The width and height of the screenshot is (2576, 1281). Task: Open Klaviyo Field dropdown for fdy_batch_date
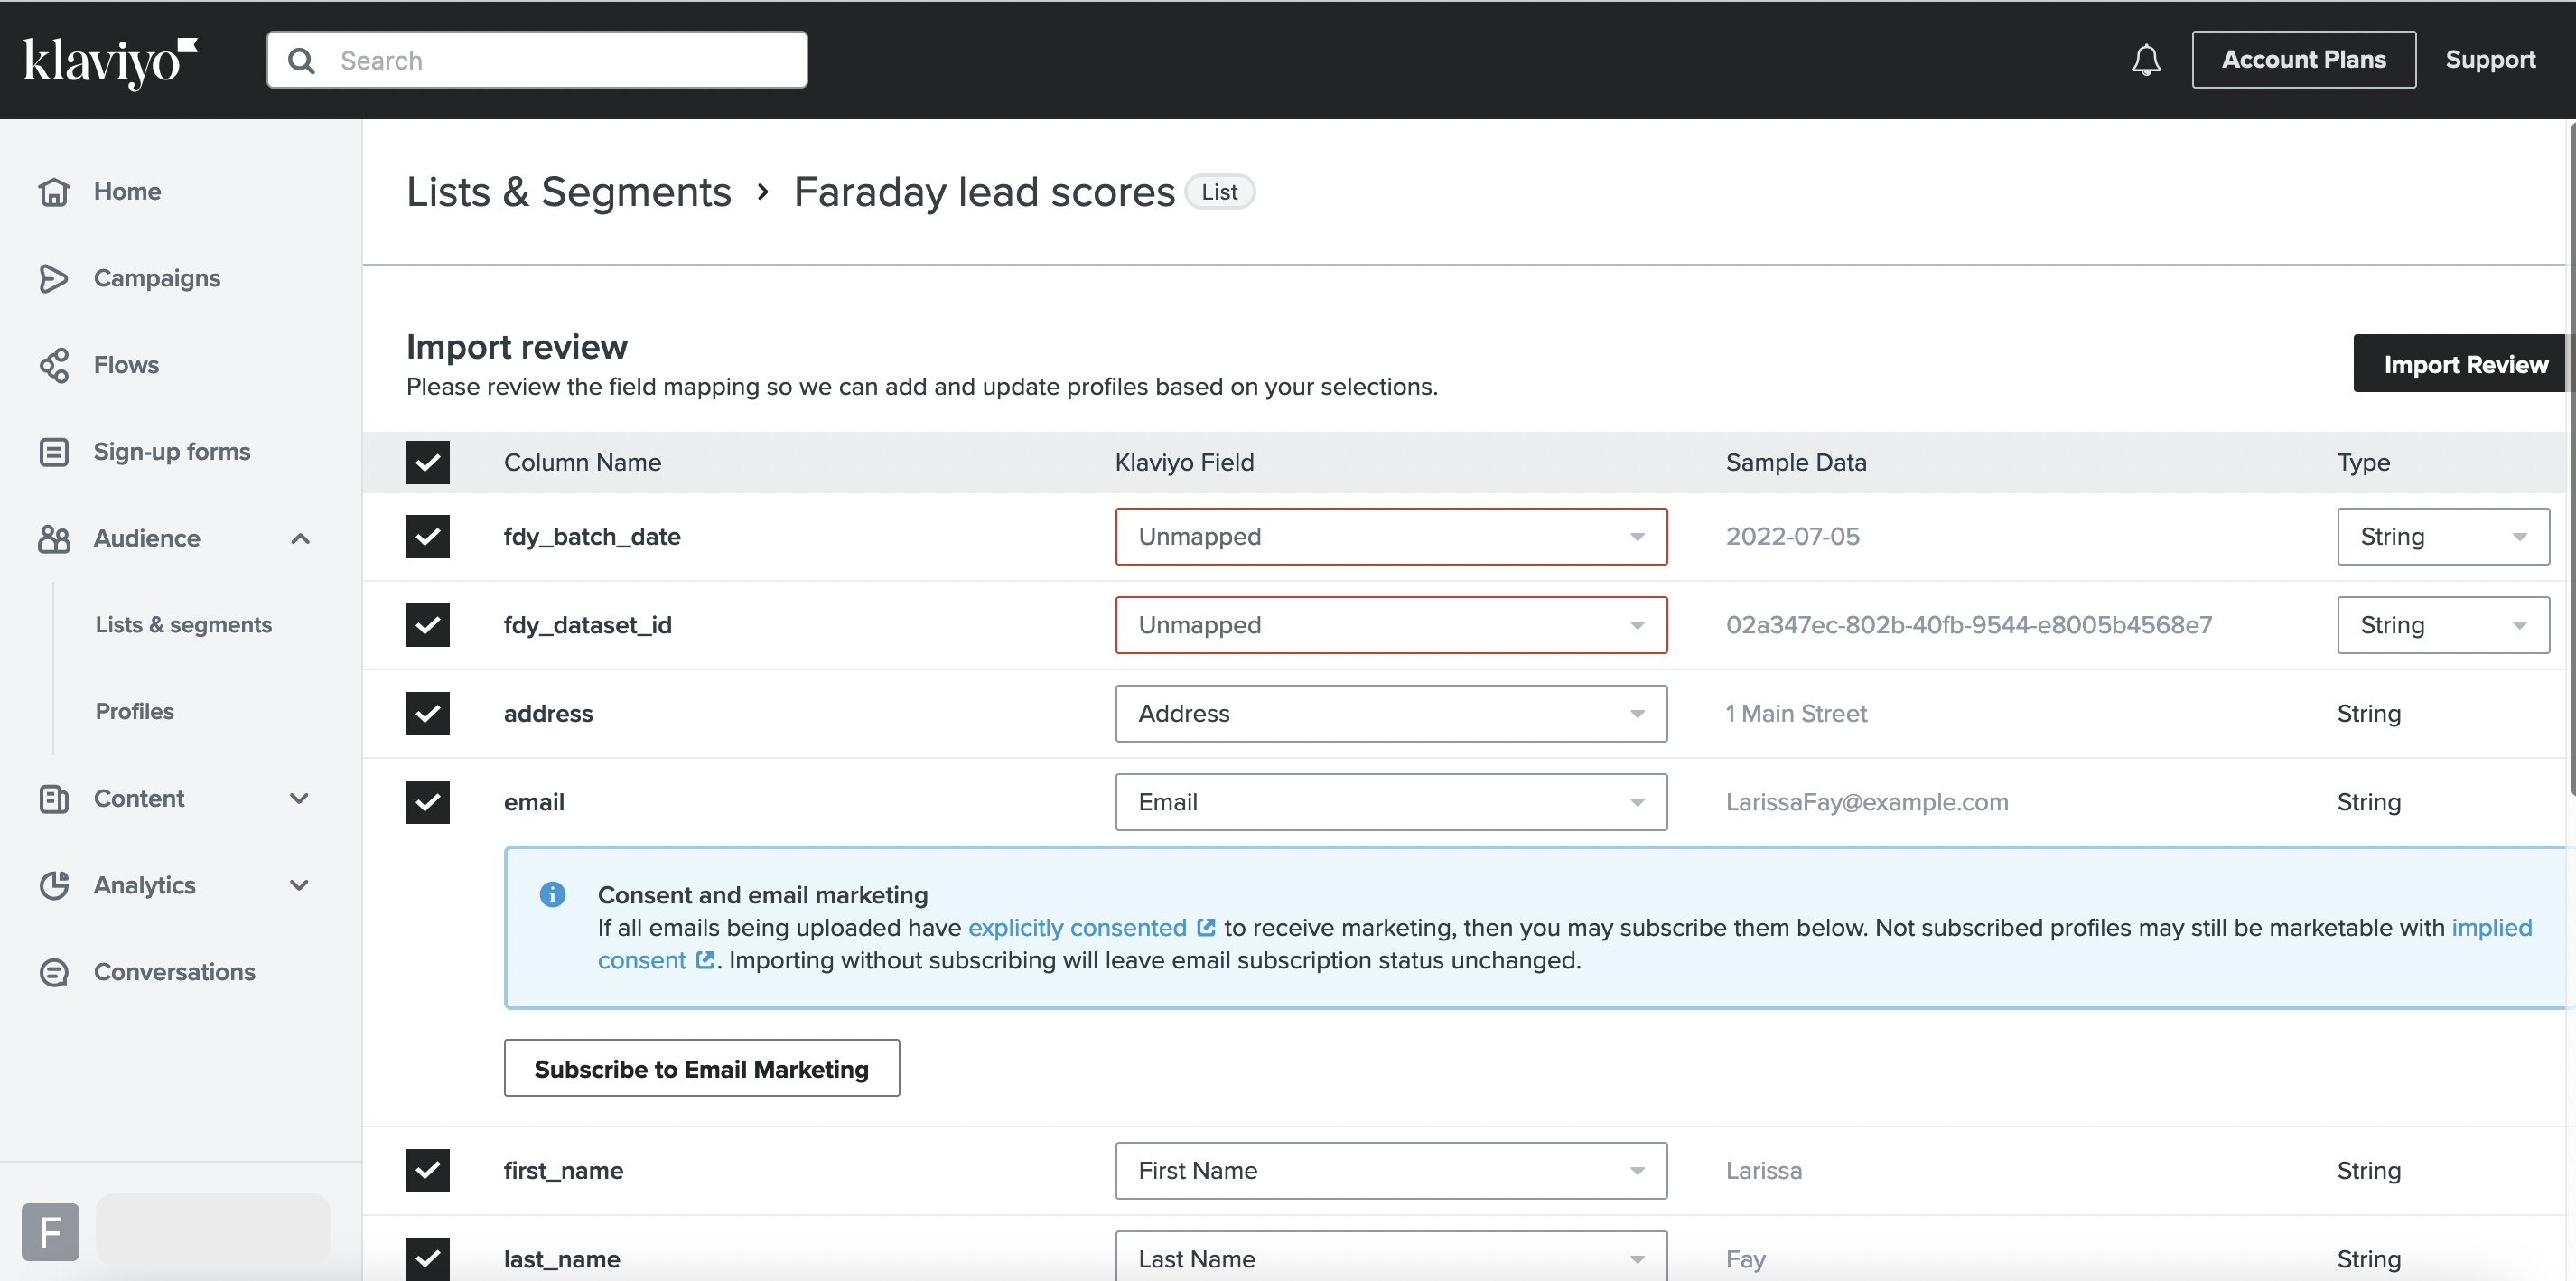[x=1391, y=536]
